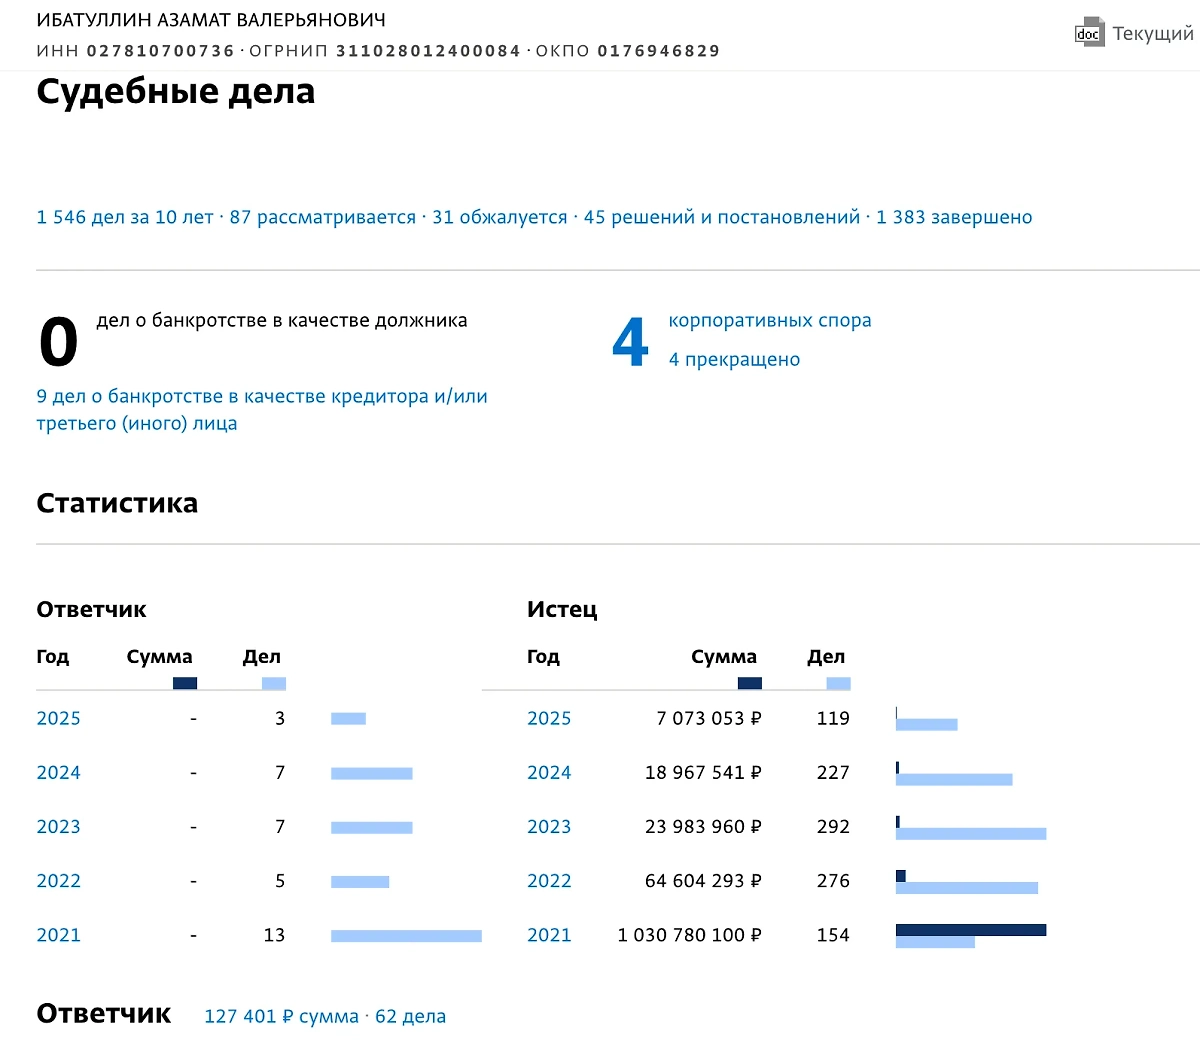View the 4 прекращено corporate disputes

(734, 359)
